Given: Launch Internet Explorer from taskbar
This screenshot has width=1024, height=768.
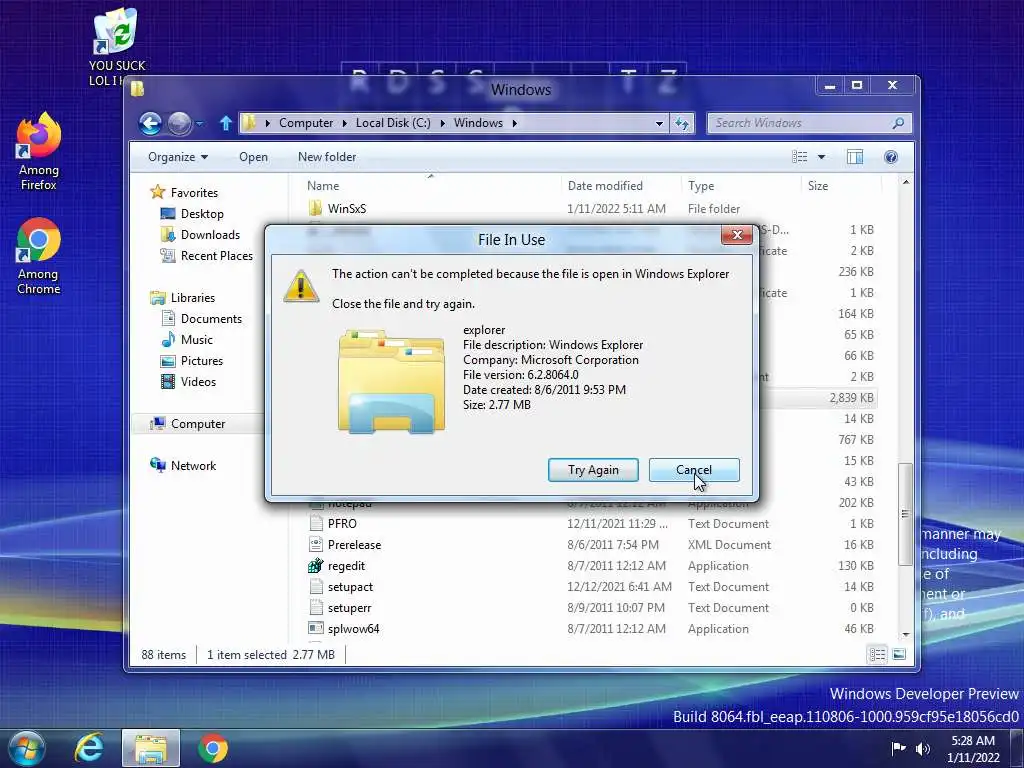Looking at the screenshot, I should click(89, 748).
